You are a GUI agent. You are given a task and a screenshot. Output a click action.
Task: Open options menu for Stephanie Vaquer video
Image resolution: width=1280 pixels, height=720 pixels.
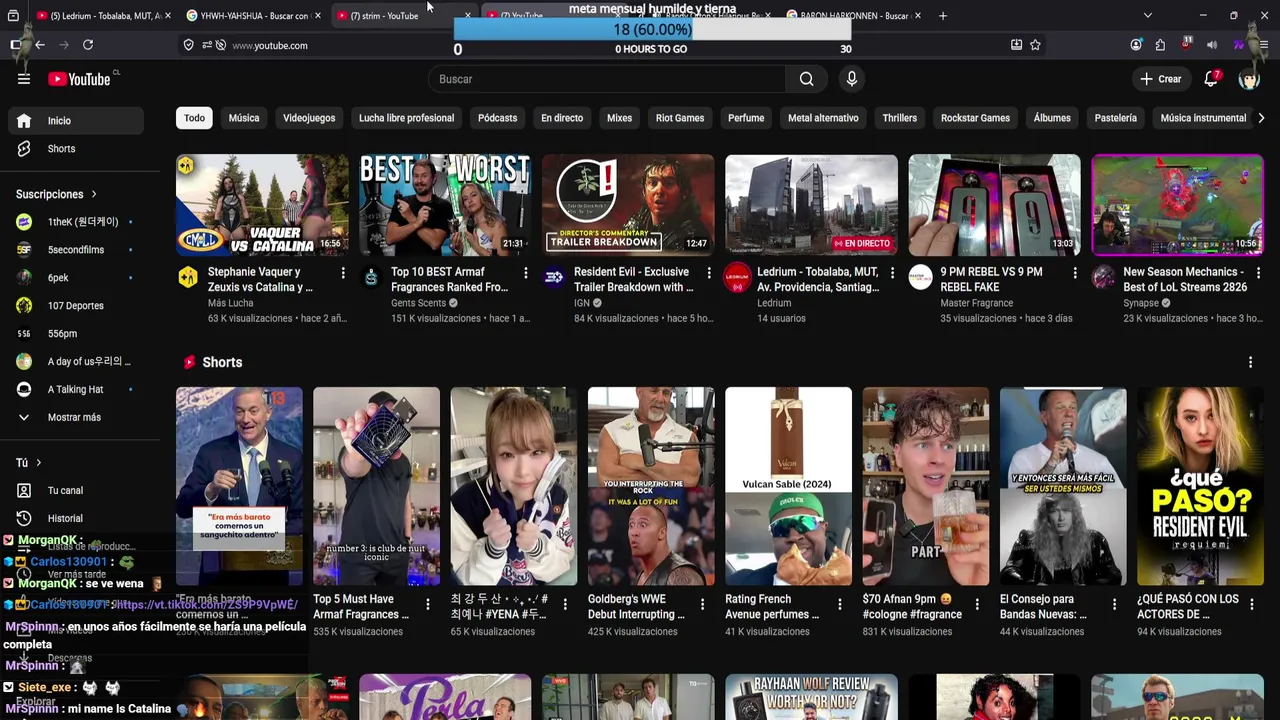(x=343, y=273)
